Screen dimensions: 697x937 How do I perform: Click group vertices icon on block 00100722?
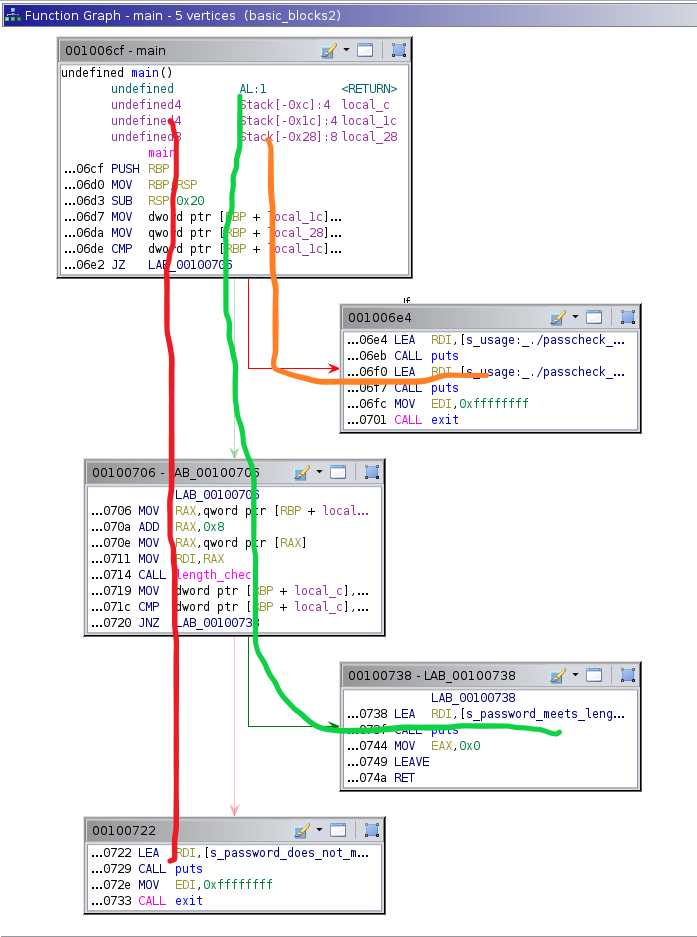371,830
